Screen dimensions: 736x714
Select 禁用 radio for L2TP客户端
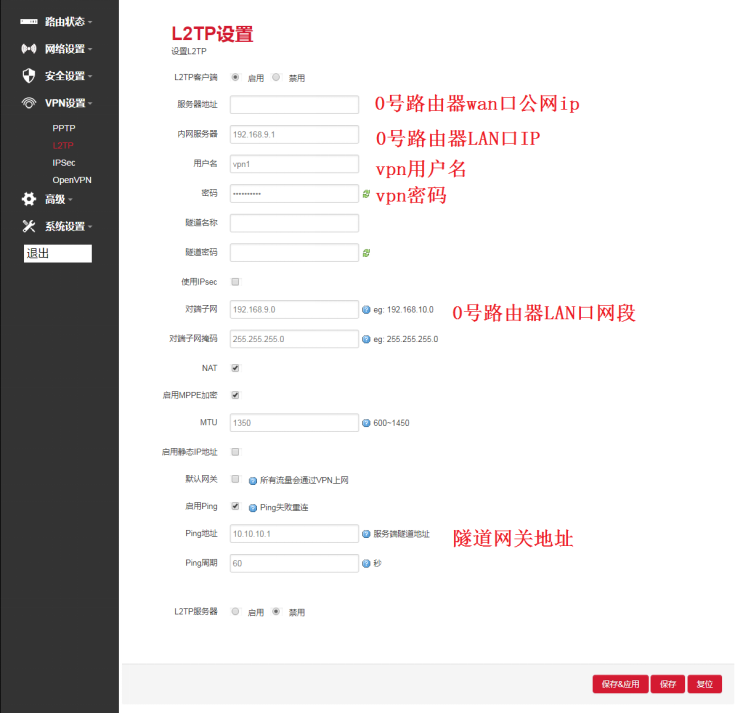point(276,77)
